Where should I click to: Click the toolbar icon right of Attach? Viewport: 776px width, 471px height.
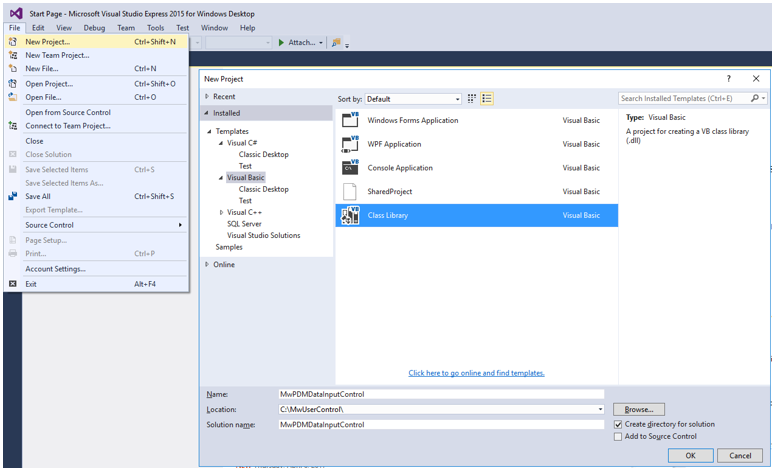[337, 43]
